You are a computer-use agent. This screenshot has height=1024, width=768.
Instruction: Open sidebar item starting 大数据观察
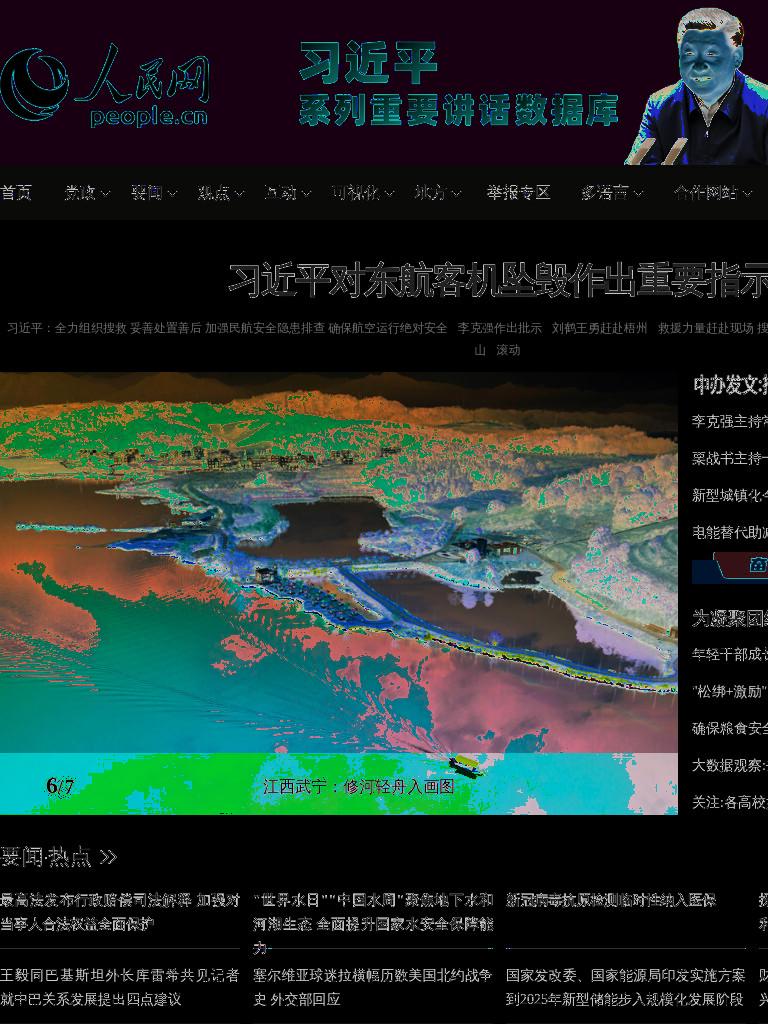click(730, 765)
